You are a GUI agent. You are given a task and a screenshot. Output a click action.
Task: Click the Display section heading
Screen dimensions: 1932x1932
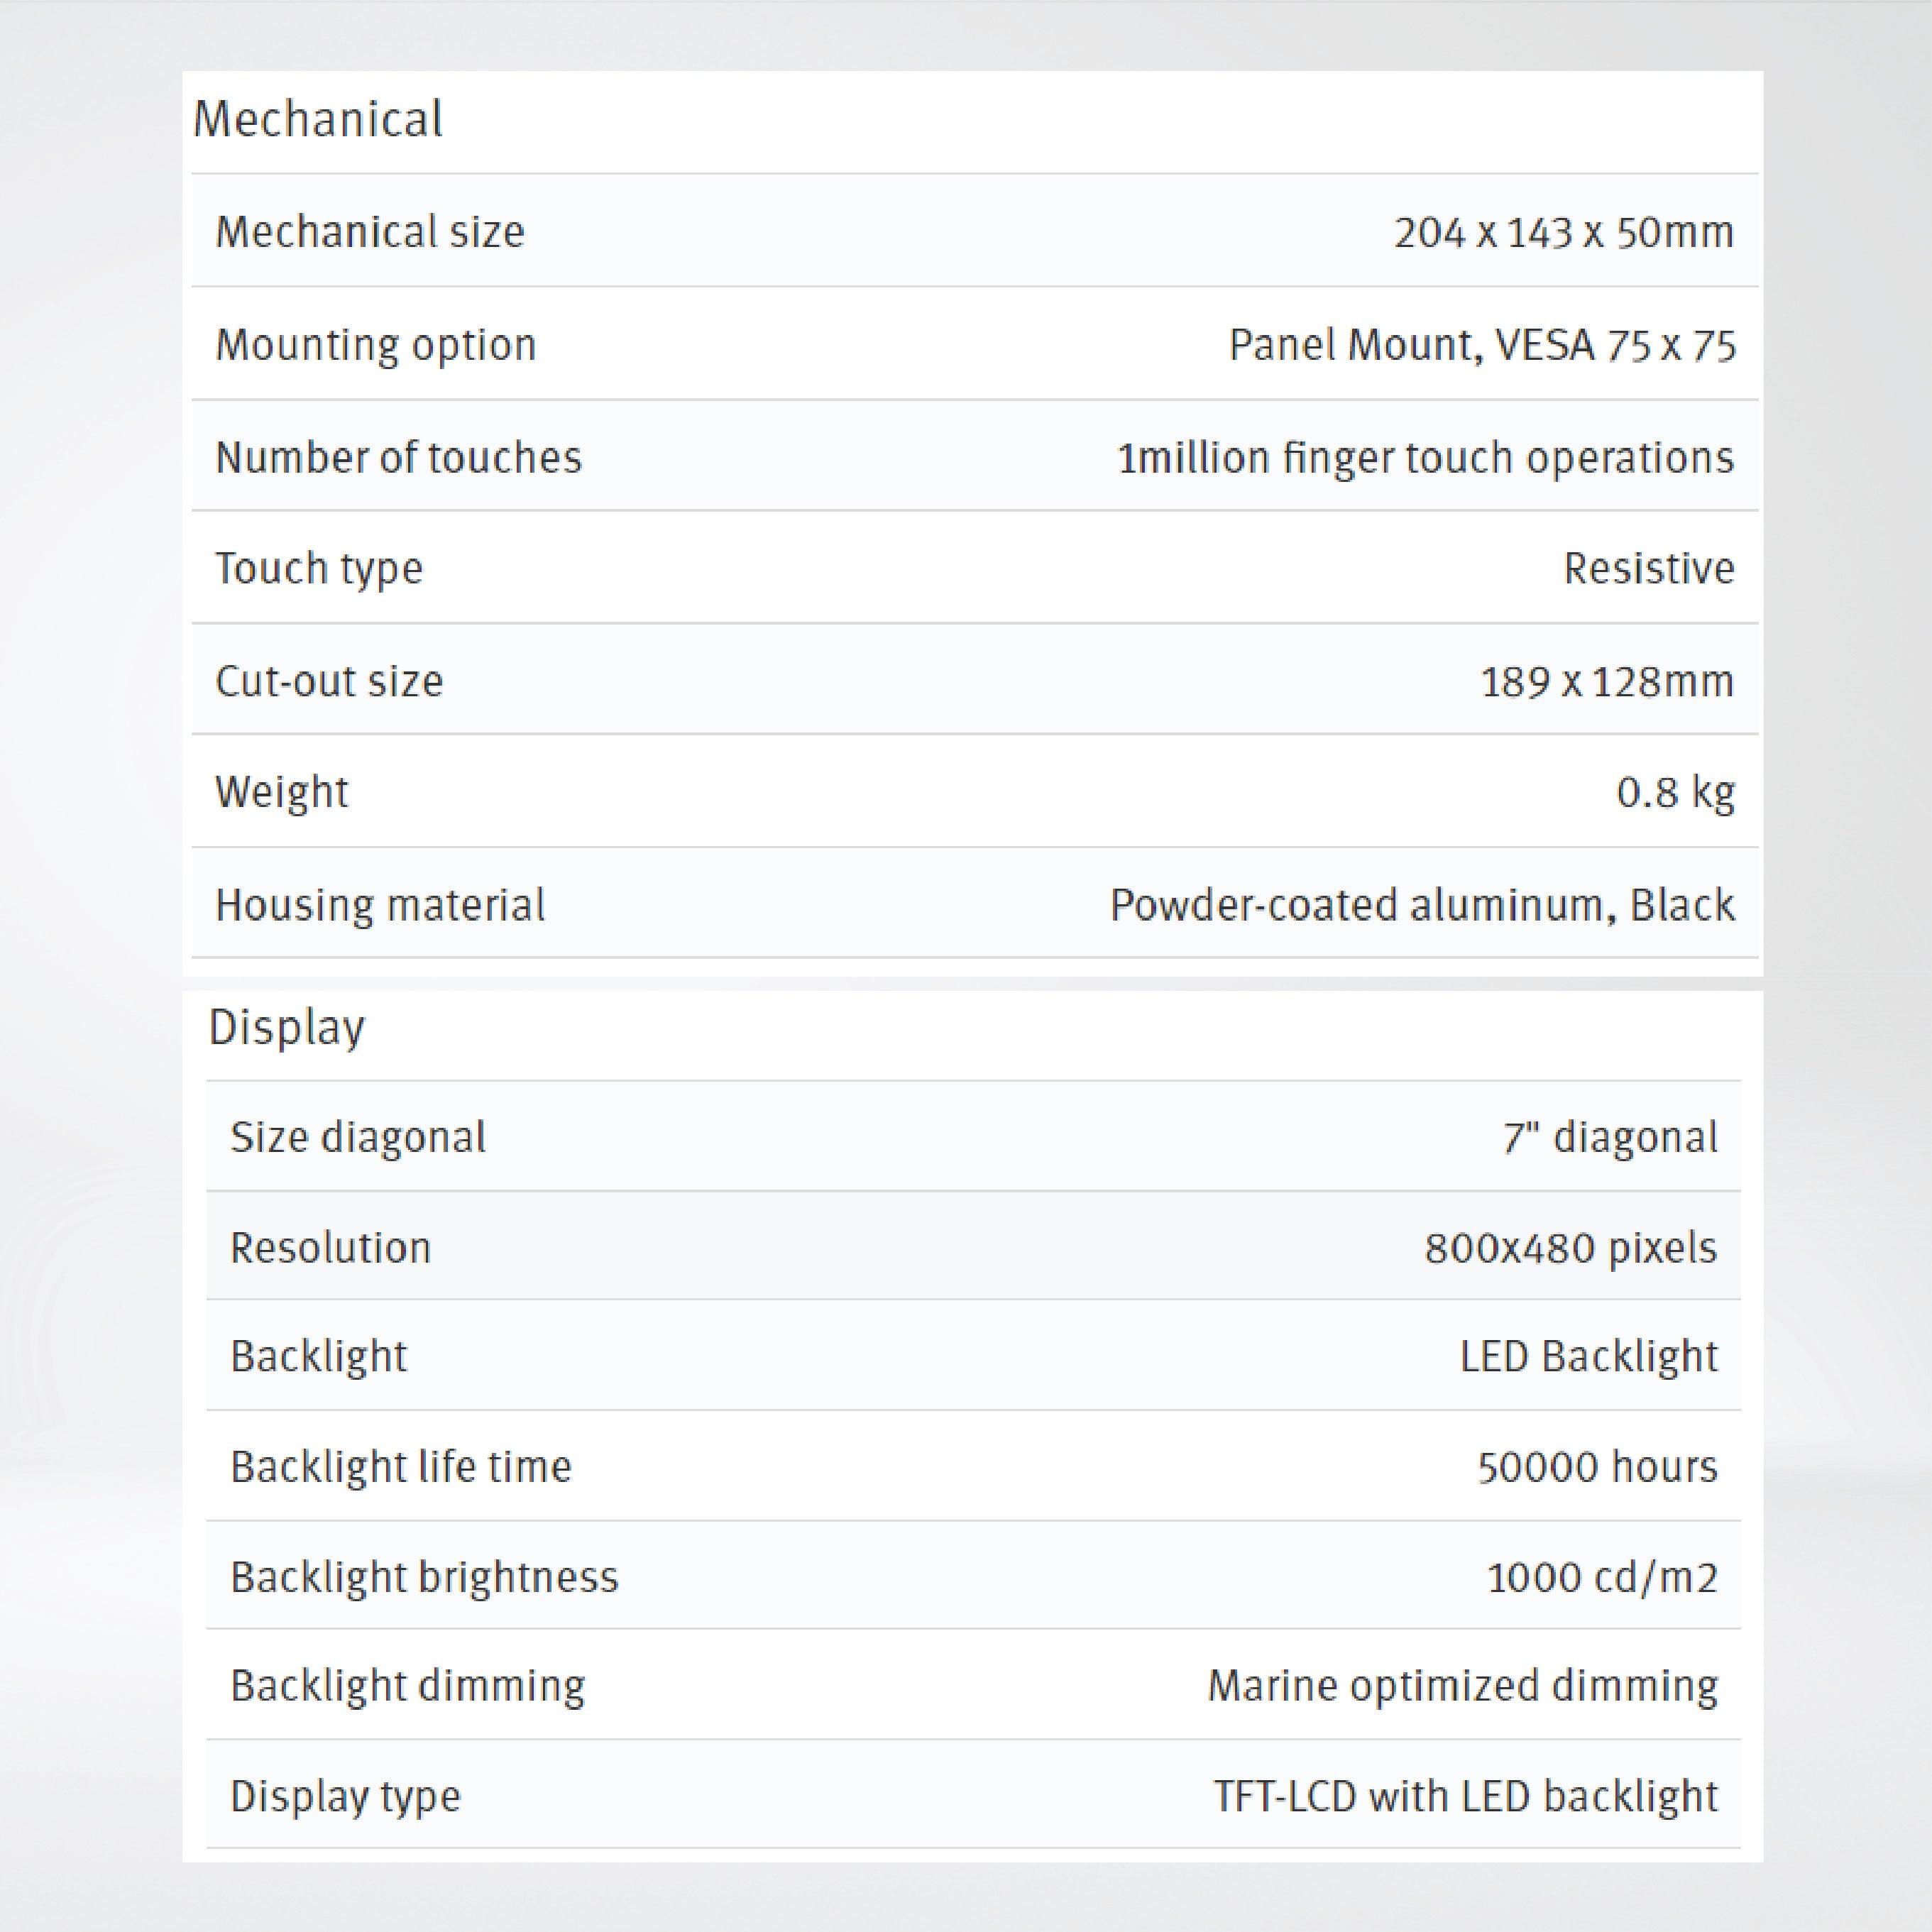(286, 1027)
